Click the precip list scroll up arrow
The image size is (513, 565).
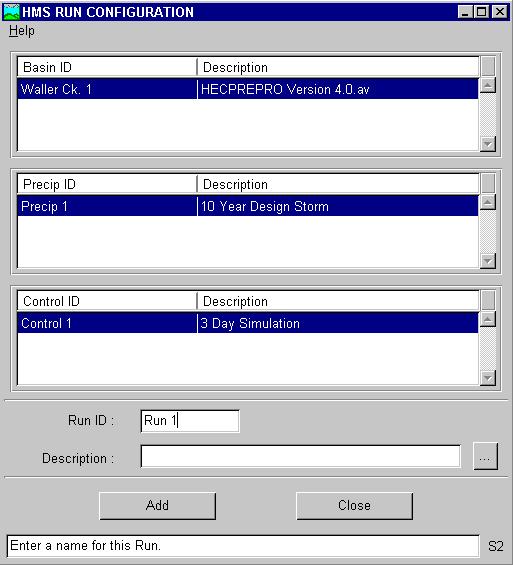click(488, 203)
